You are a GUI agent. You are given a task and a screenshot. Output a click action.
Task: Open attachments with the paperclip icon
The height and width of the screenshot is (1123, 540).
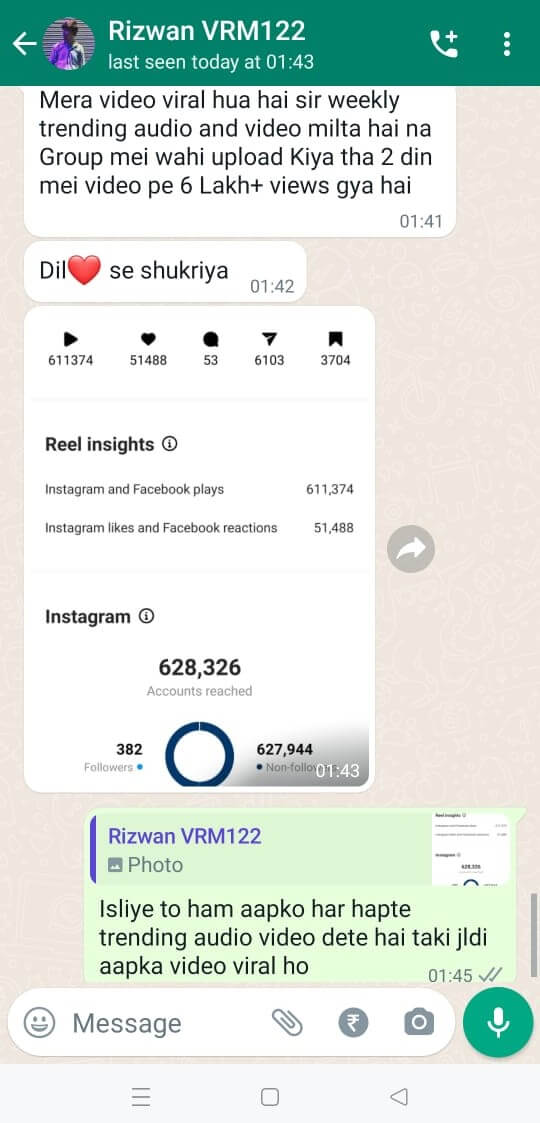[x=287, y=1023]
